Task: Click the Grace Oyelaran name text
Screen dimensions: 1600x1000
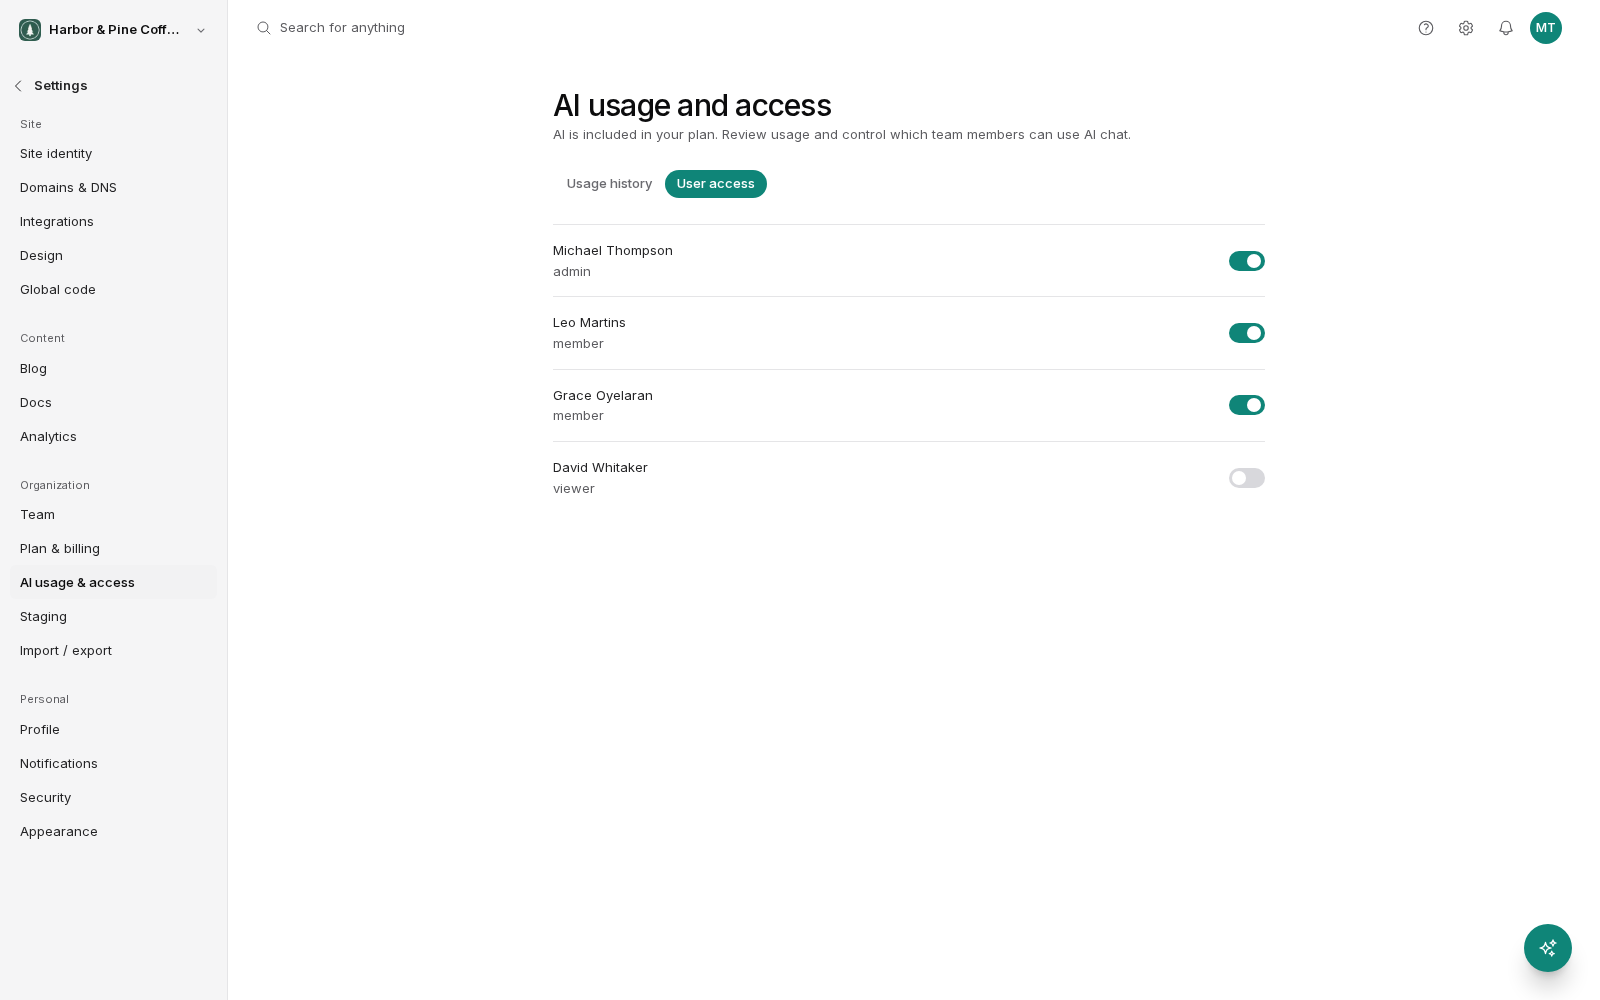Action: coord(603,396)
